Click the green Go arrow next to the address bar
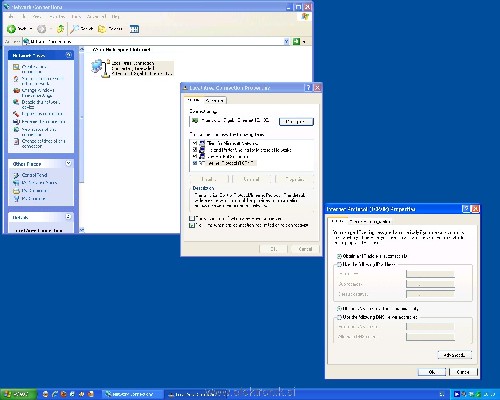Image resolution: width=500 pixels, height=400 pixels. (296, 41)
